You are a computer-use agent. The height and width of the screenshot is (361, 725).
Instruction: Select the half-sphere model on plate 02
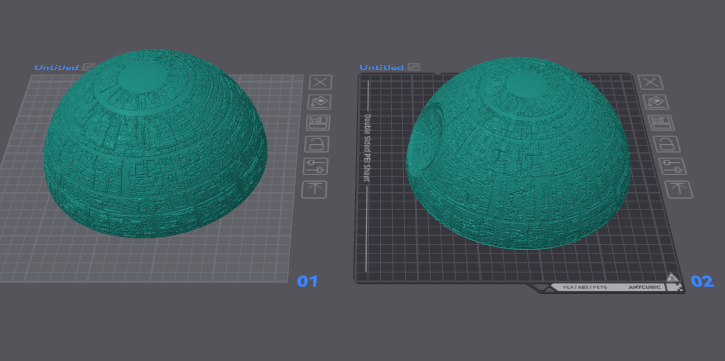518,153
